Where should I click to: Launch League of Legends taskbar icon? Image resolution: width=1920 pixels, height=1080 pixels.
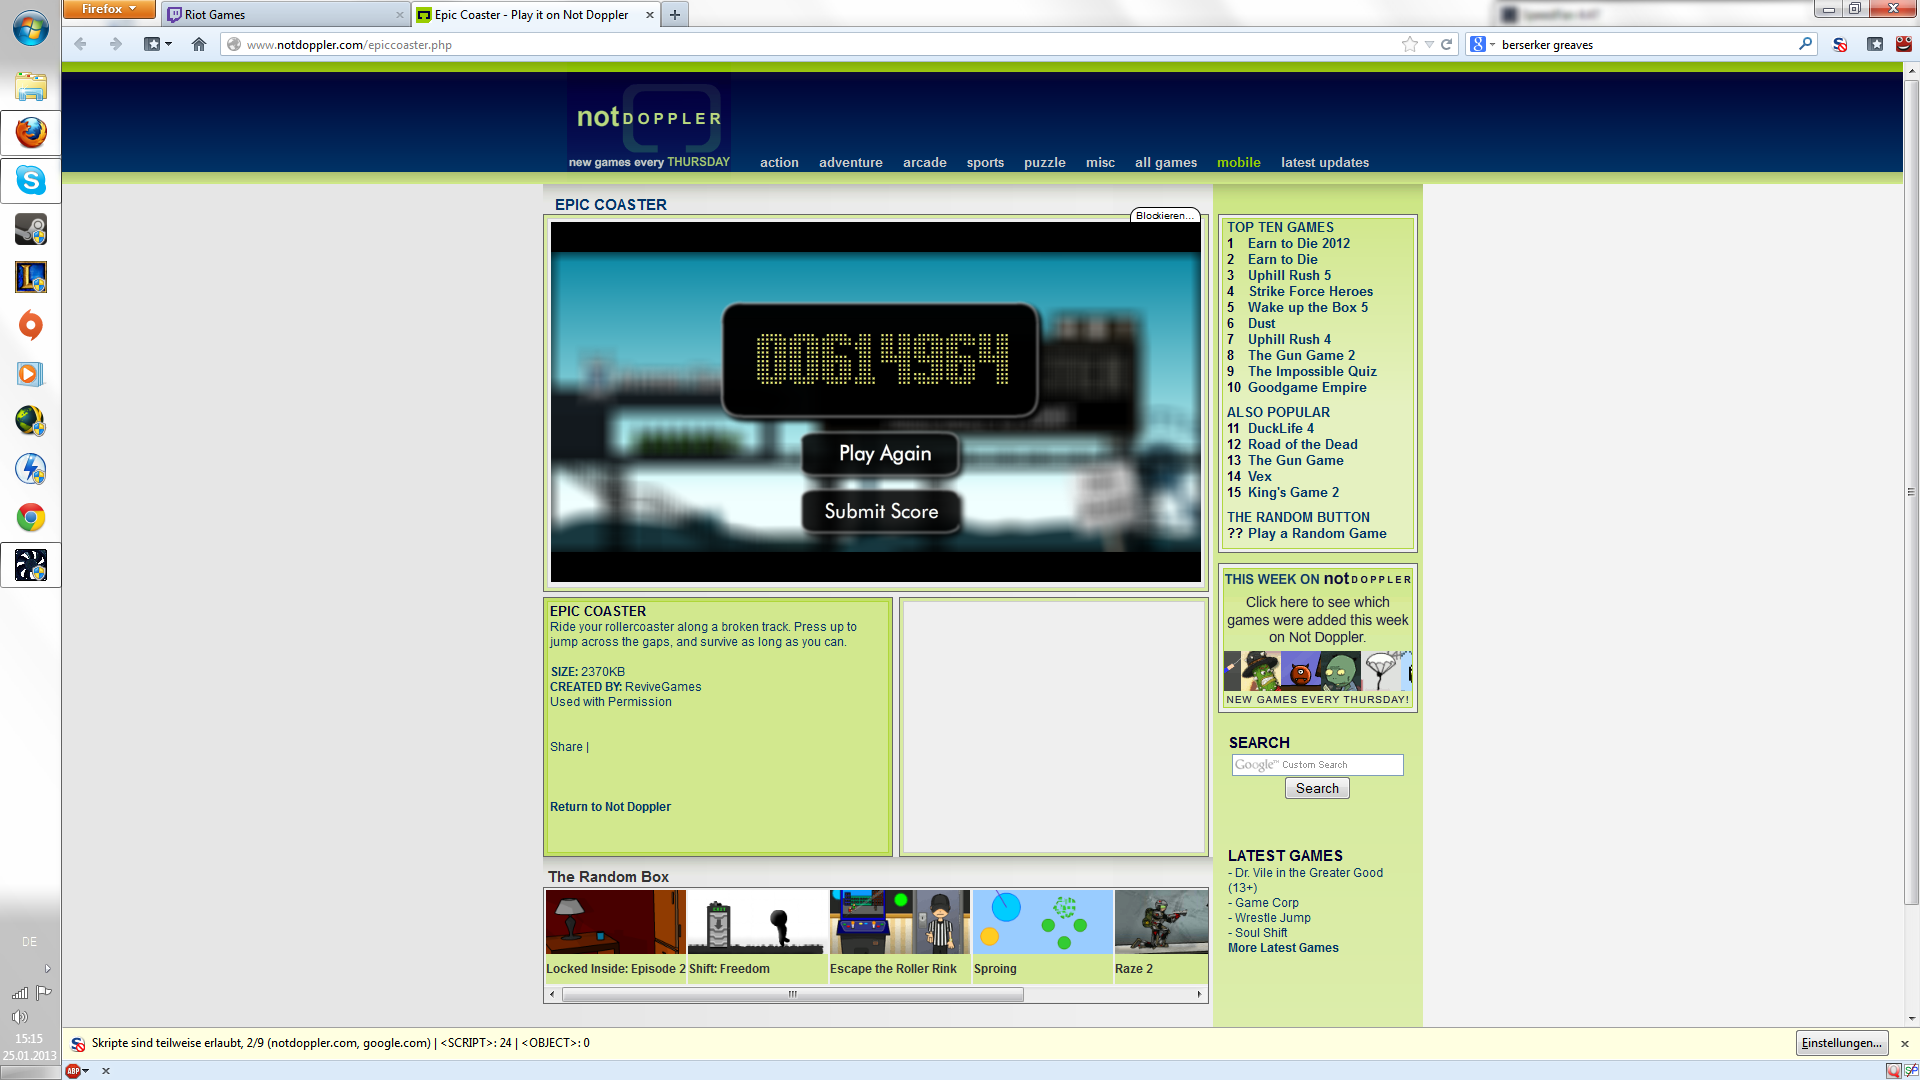point(31,277)
